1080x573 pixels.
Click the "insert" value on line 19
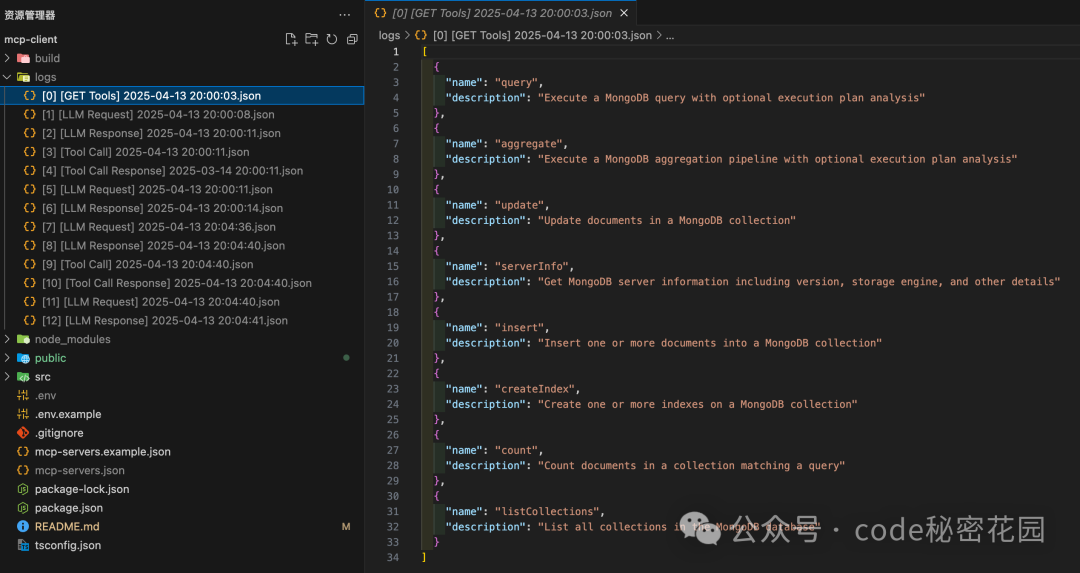[x=519, y=328]
